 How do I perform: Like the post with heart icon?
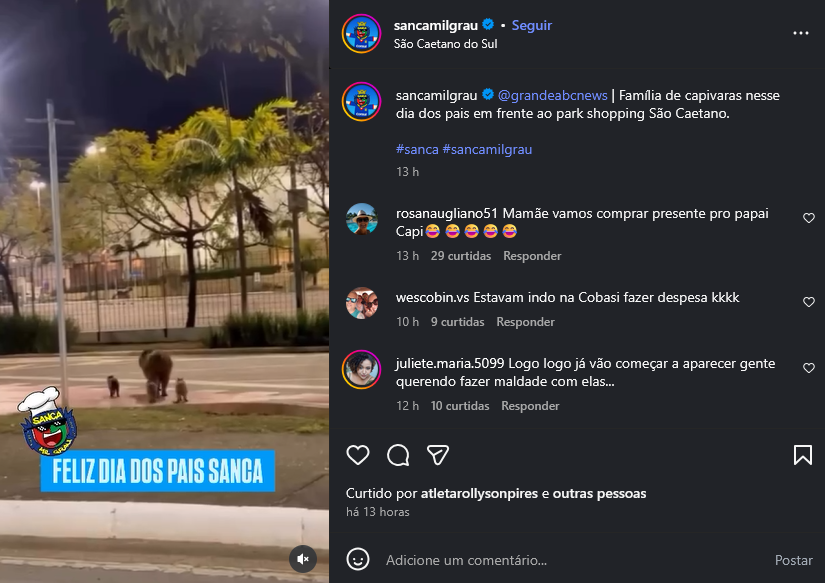click(x=358, y=455)
